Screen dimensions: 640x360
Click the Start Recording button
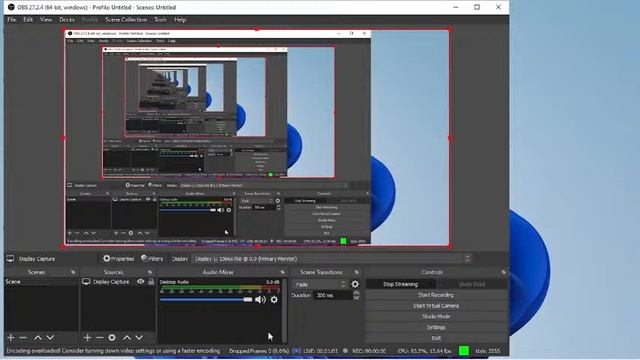tap(436, 295)
